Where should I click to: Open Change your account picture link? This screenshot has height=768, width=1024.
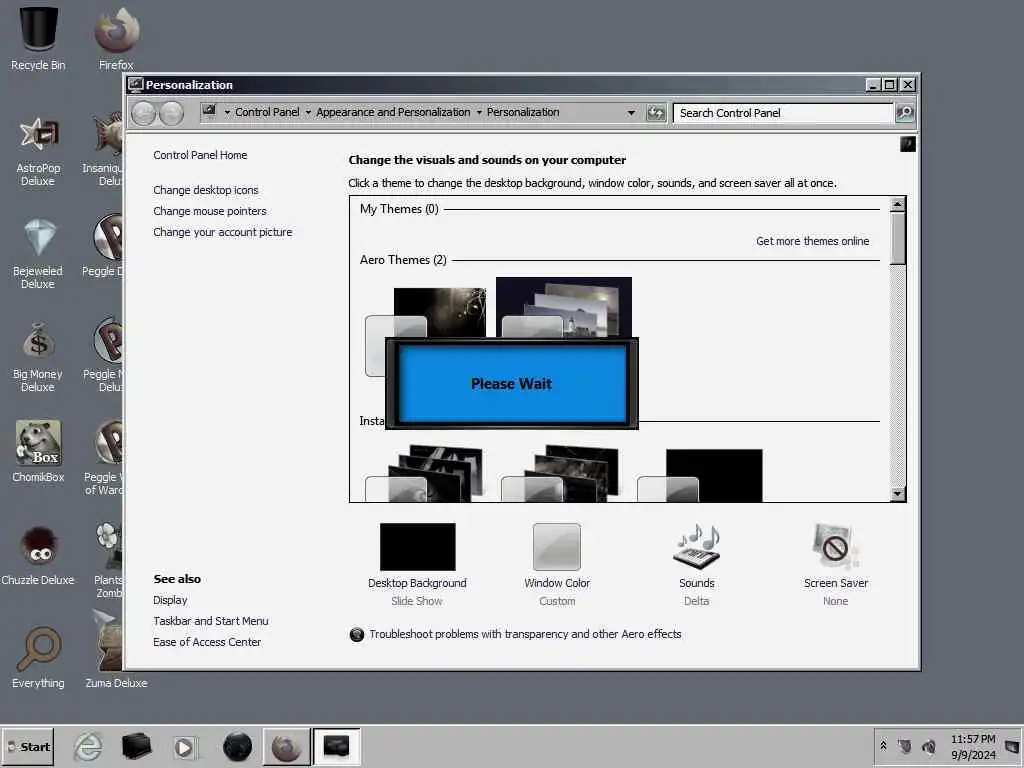(223, 232)
